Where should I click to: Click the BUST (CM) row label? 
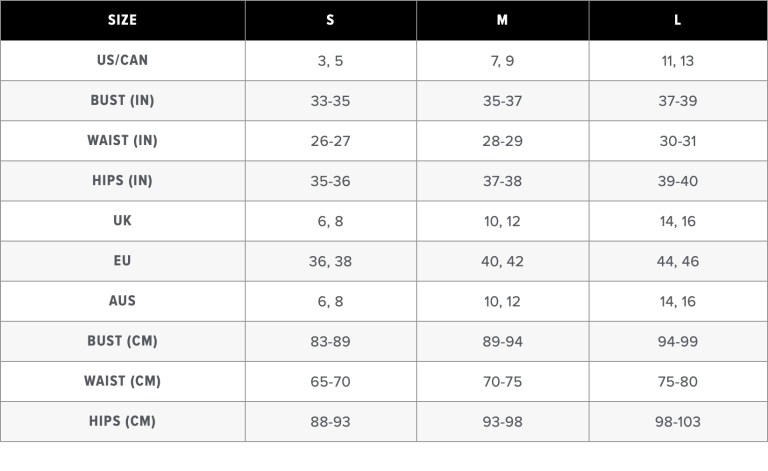122,341
